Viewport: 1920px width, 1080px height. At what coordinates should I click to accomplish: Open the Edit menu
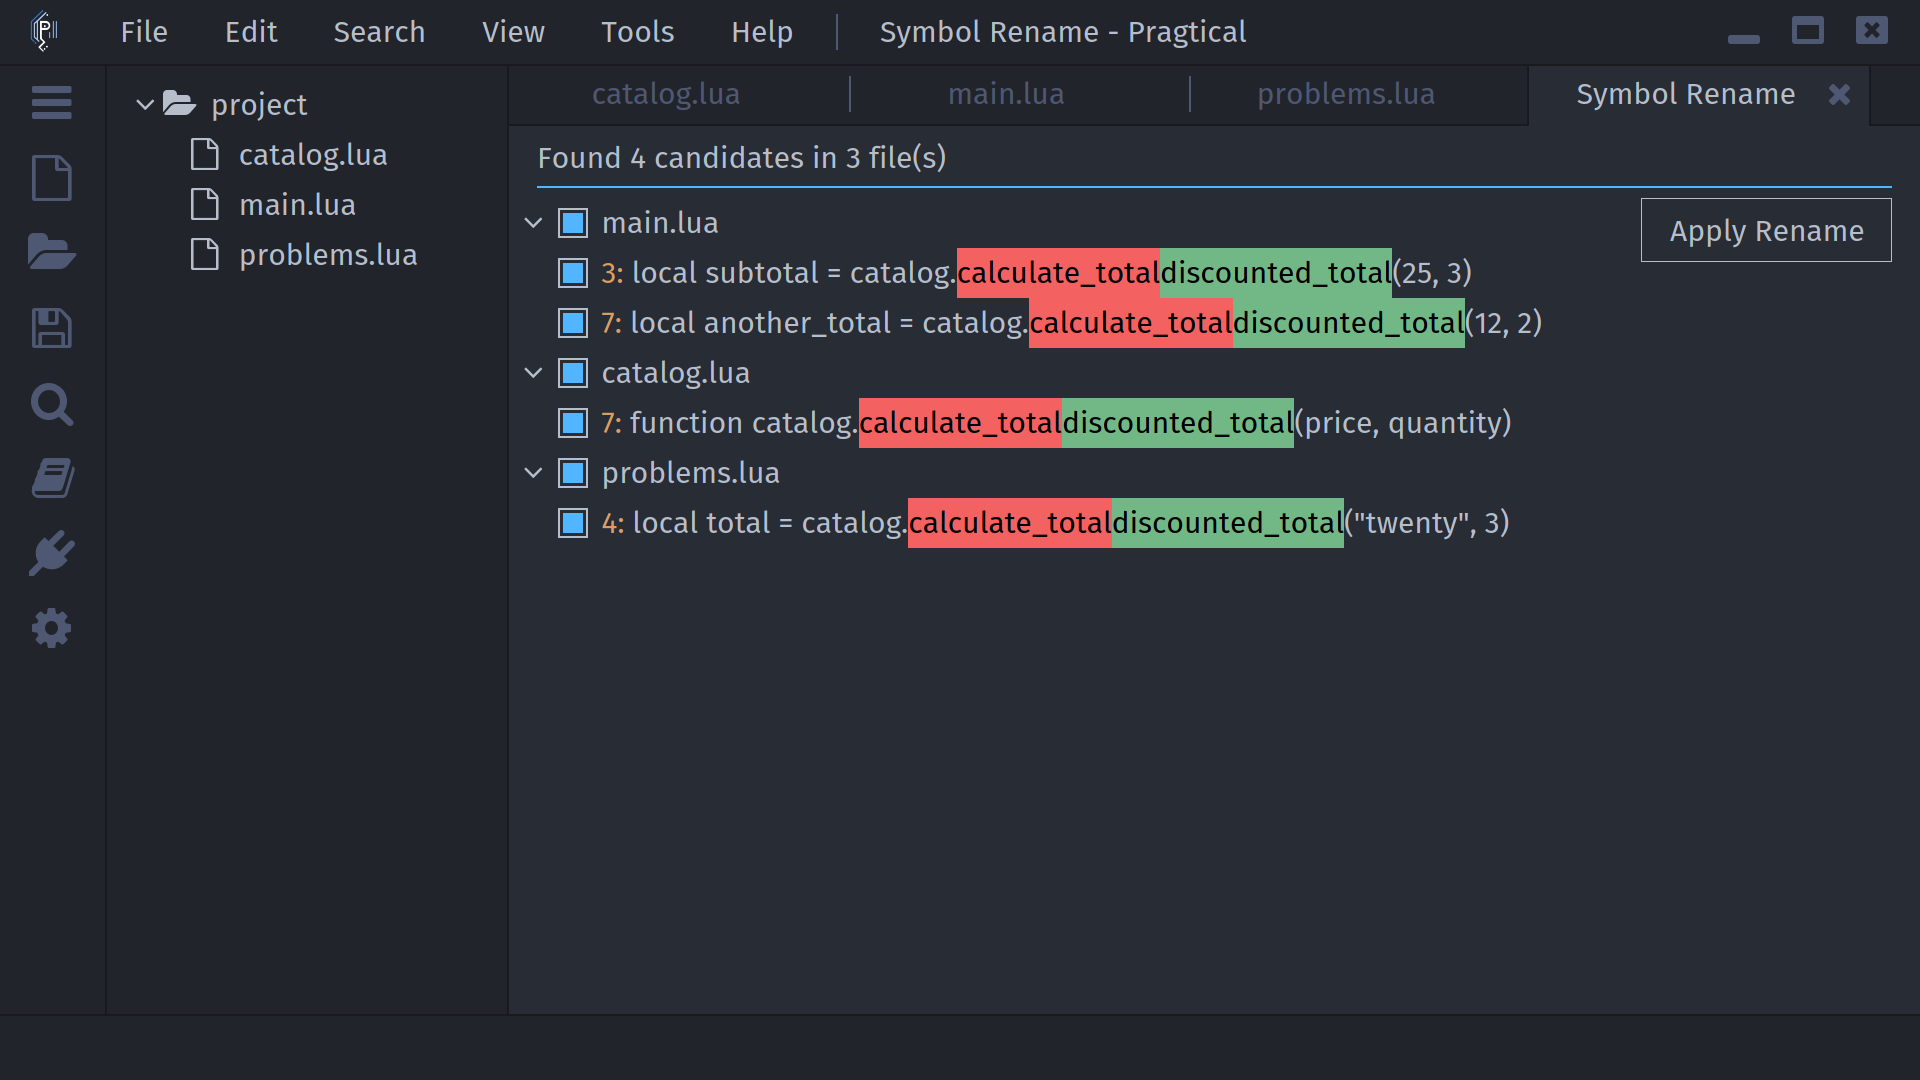251,32
